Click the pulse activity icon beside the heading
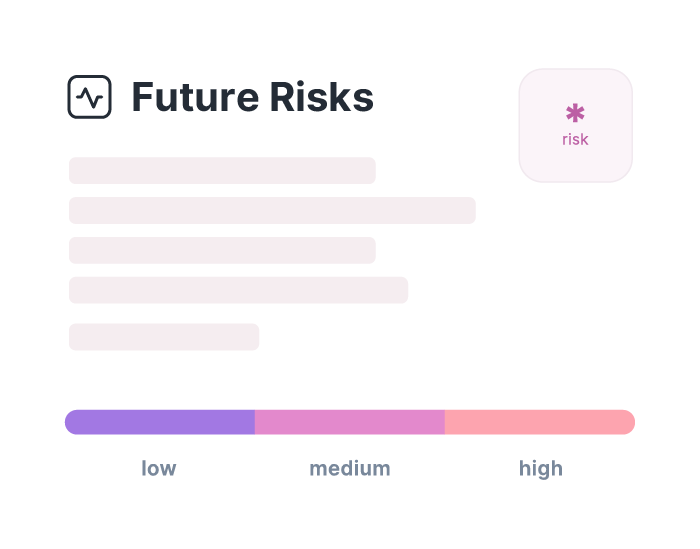Viewport: 700px width, 549px height. click(89, 97)
